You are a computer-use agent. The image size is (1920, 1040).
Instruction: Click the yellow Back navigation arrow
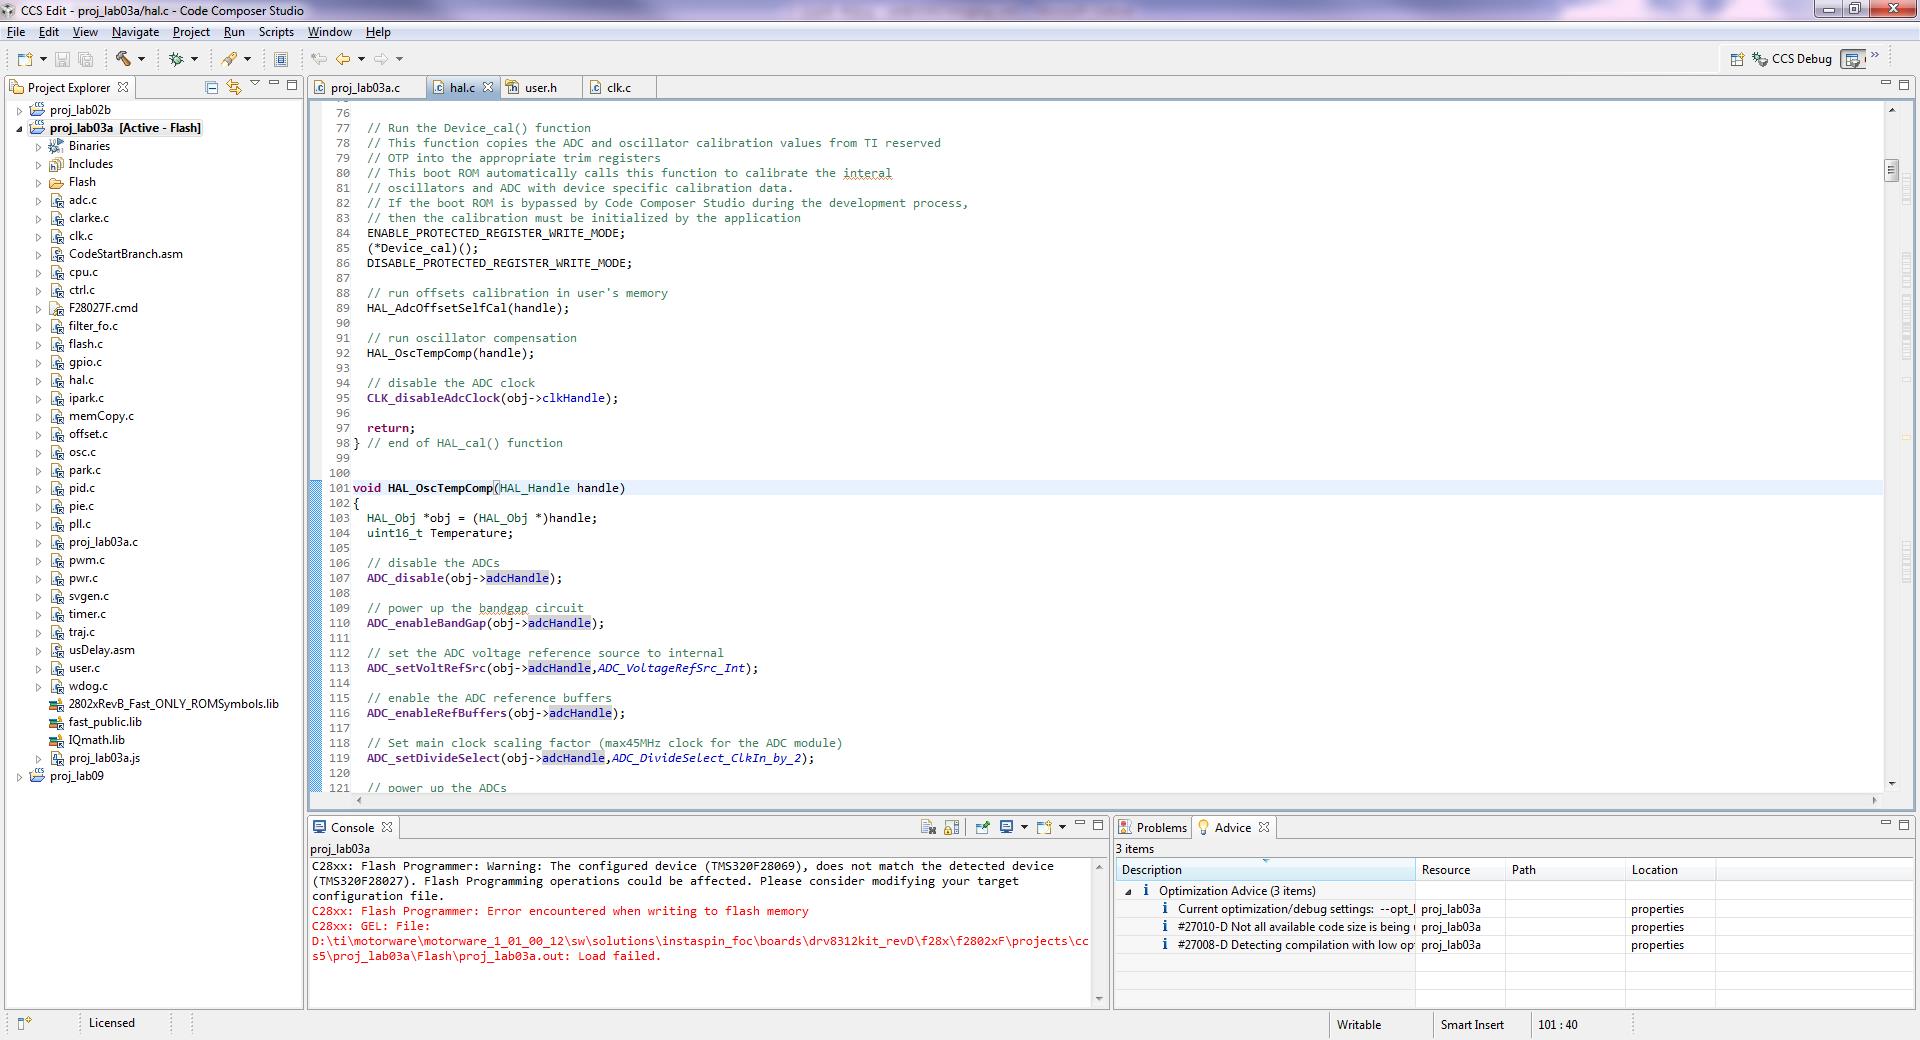[x=343, y=59]
